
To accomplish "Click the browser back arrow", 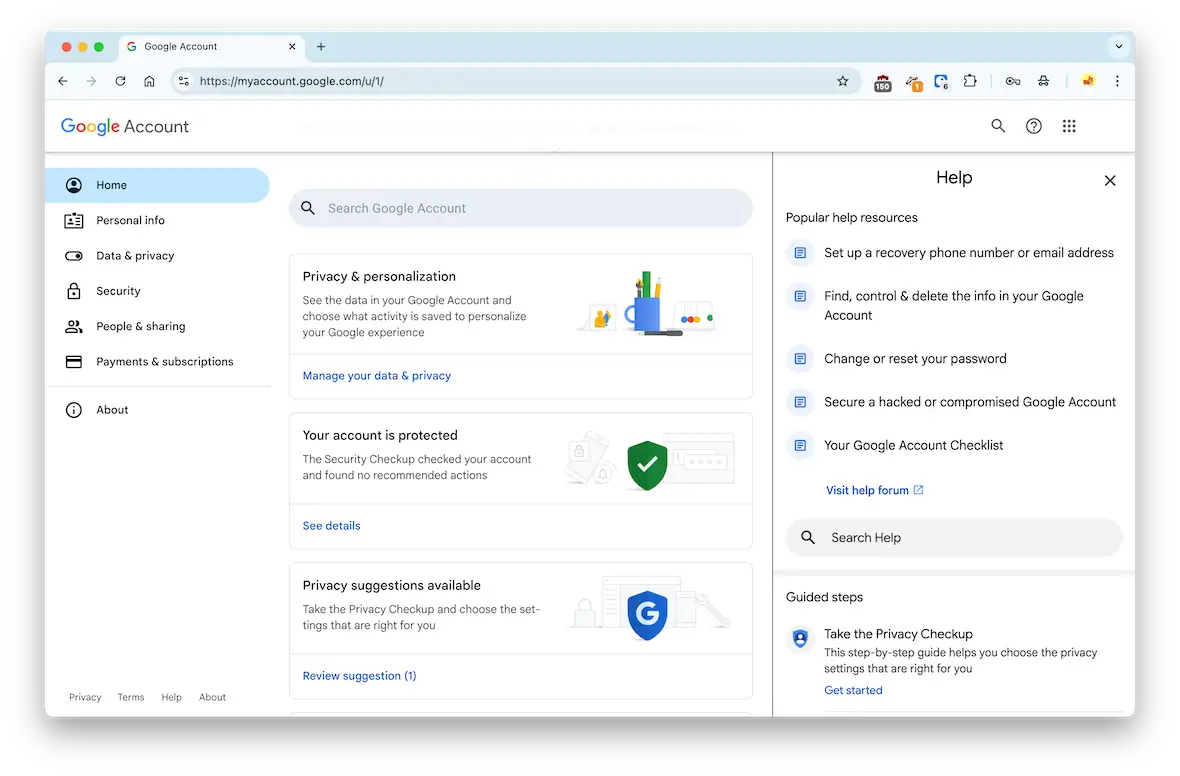I will tap(62, 81).
